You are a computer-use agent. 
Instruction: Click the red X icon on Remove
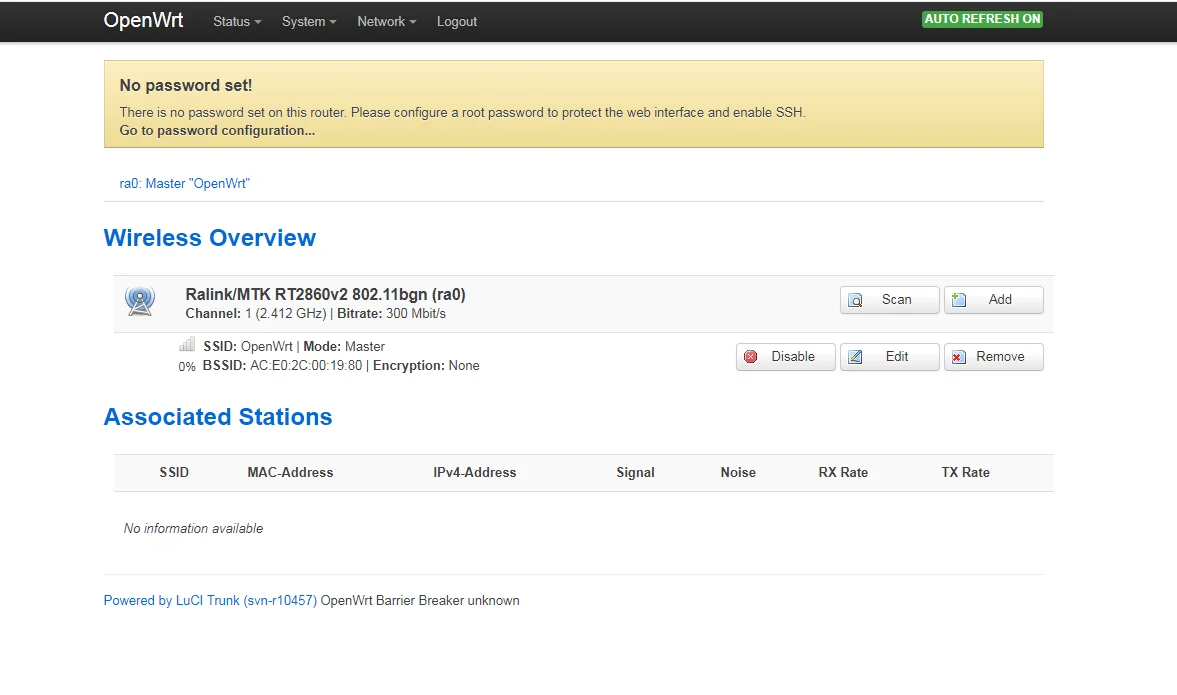click(x=959, y=357)
